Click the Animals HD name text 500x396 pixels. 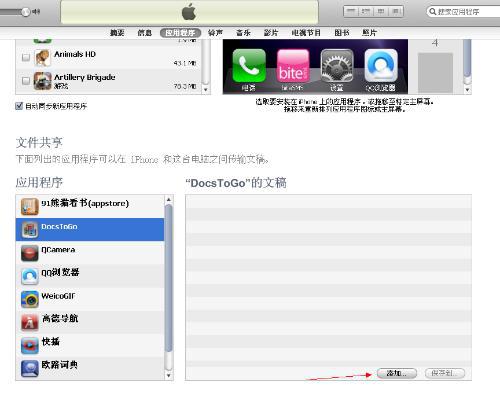(x=75, y=54)
